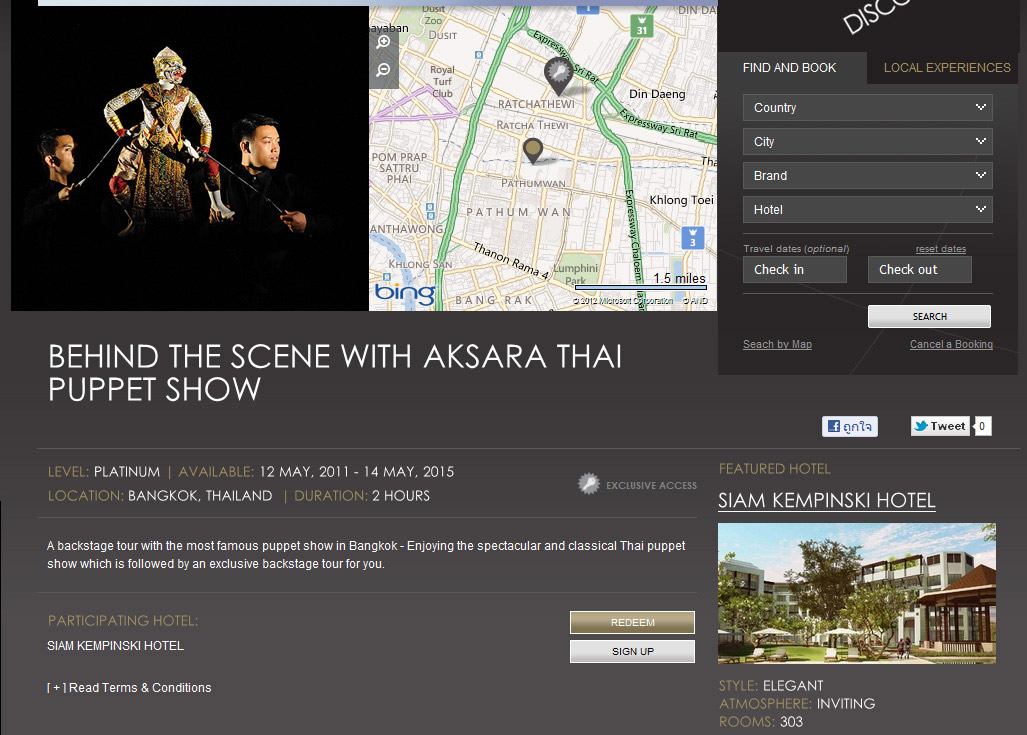1027x735 pixels.
Task: Click the 2 Hours duration text
Action: coord(401,496)
